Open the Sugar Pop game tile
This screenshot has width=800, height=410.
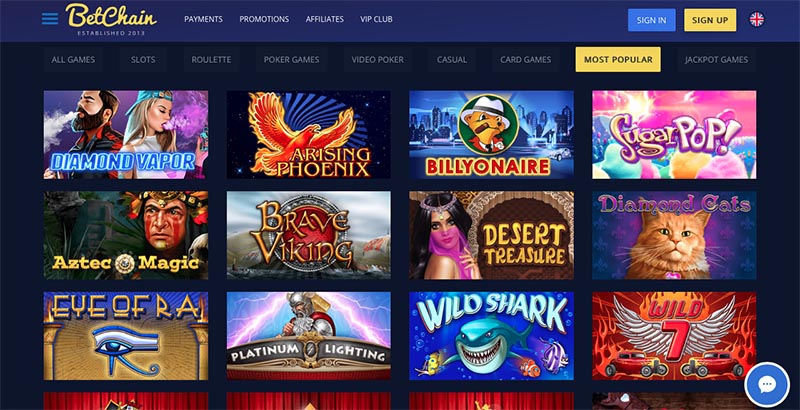tap(674, 135)
